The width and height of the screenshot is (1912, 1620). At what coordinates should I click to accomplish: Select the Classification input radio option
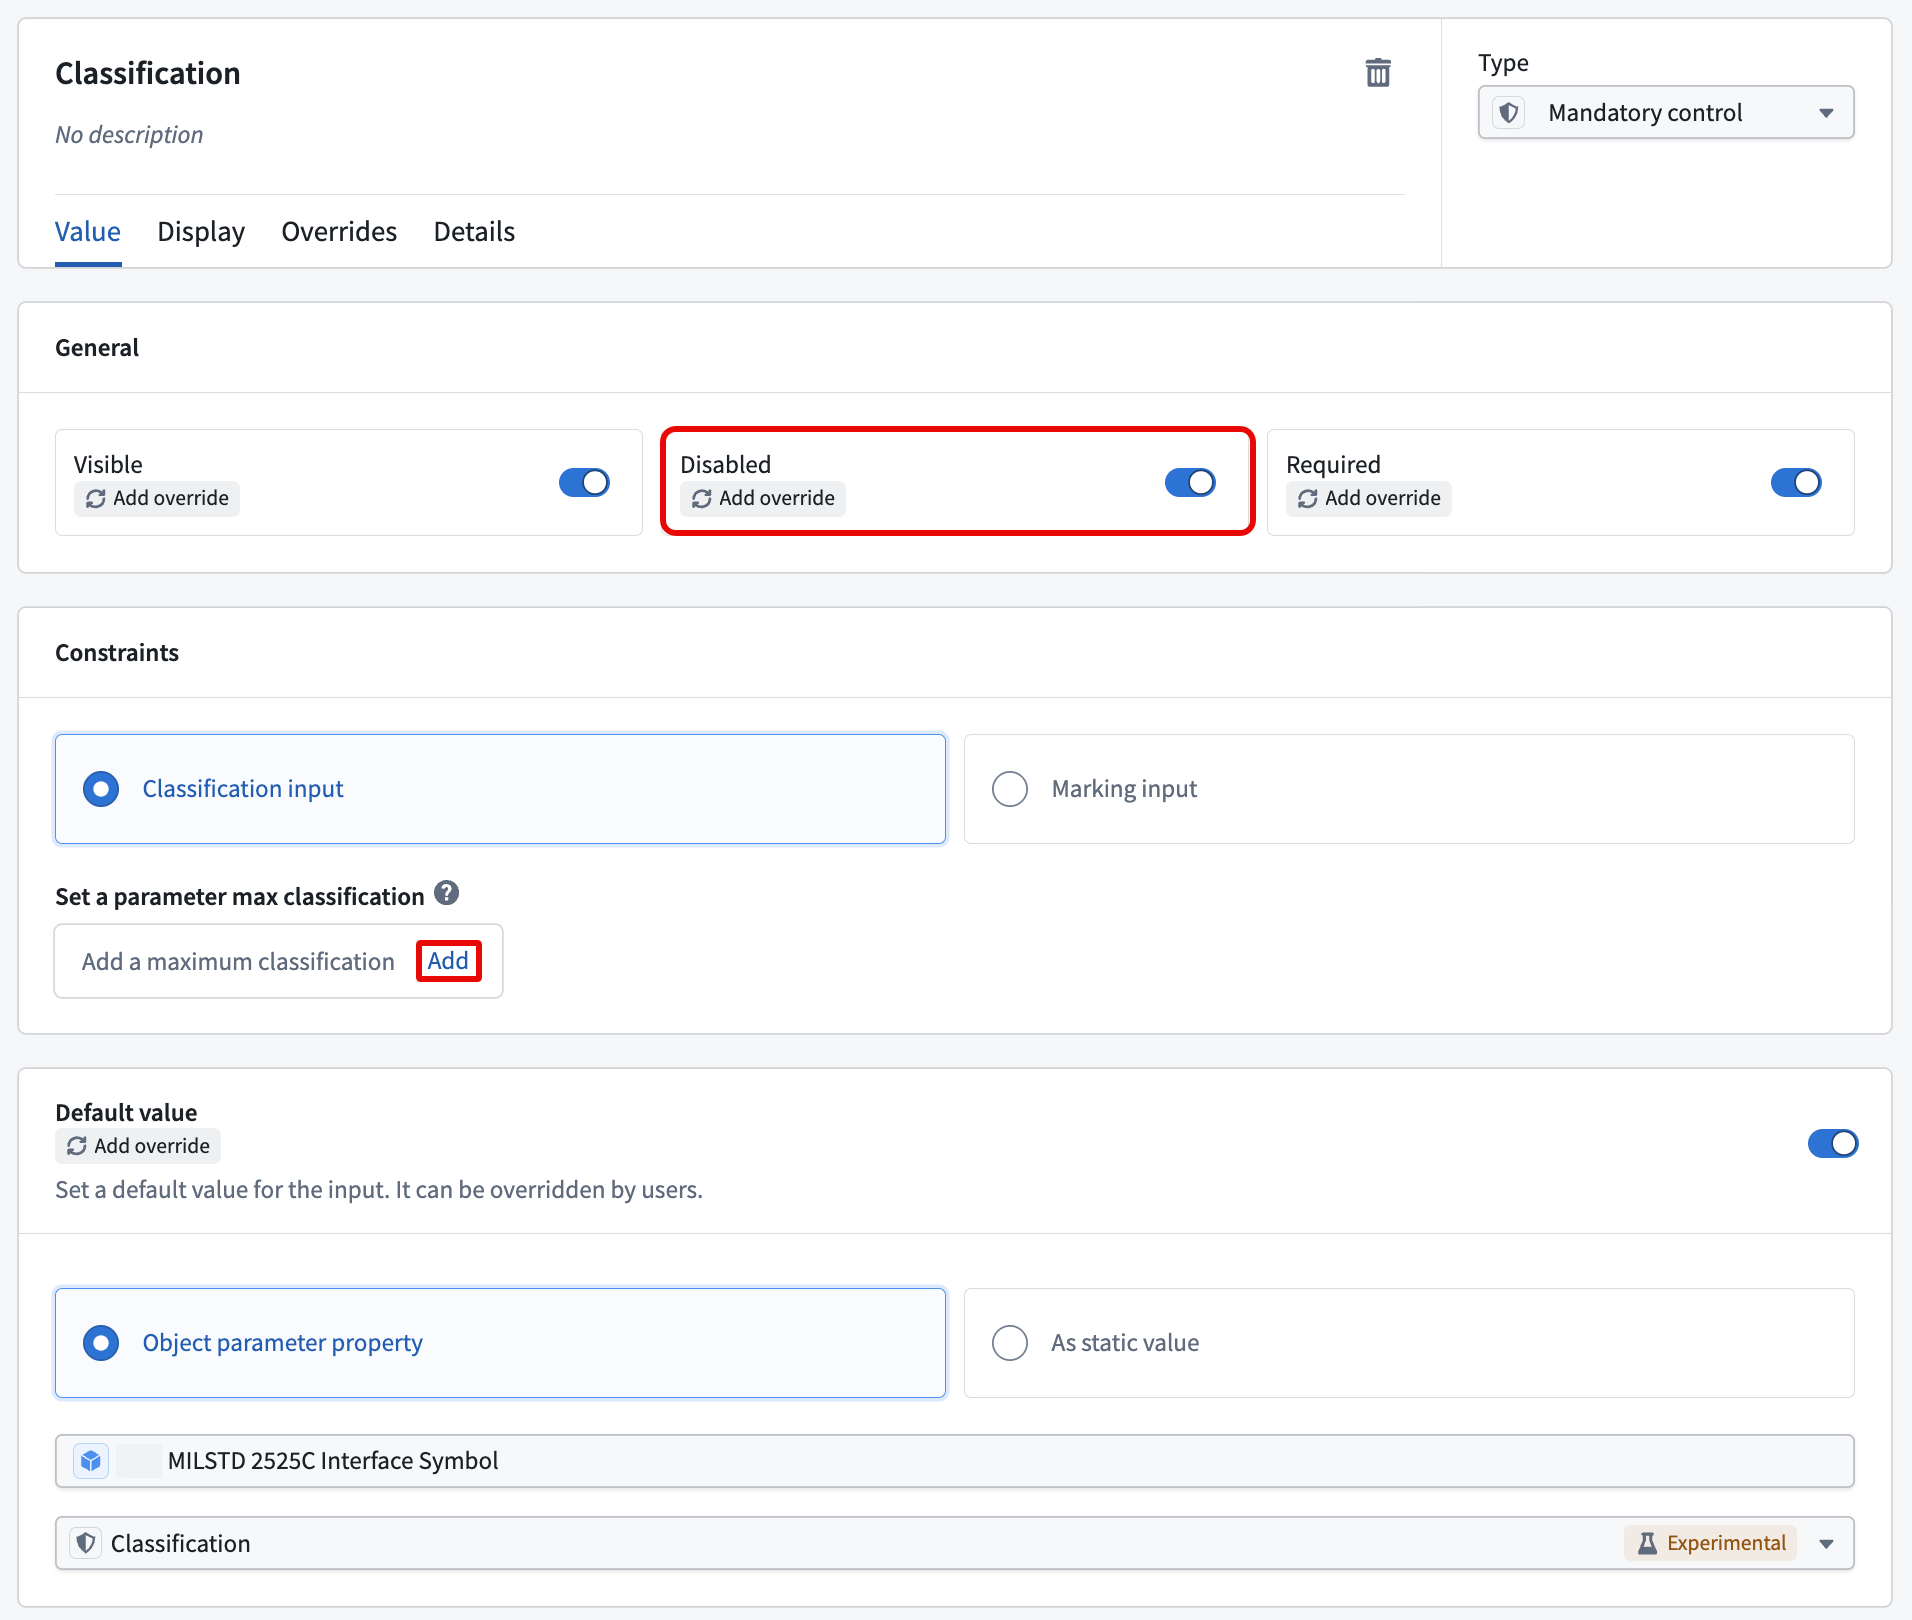(500, 789)
